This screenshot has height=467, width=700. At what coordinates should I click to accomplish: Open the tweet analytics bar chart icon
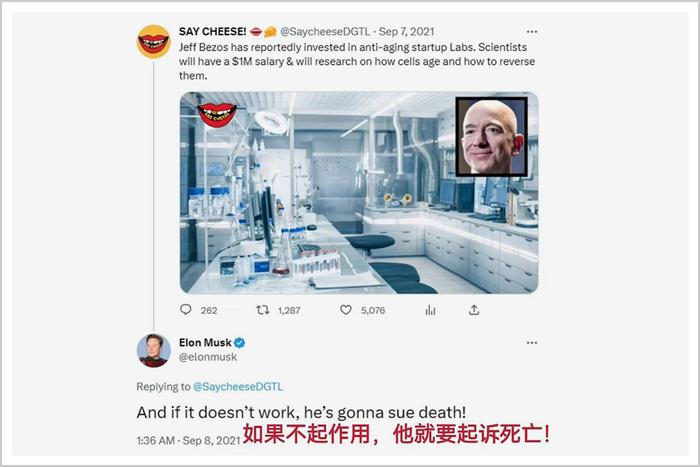coord(430,309)
